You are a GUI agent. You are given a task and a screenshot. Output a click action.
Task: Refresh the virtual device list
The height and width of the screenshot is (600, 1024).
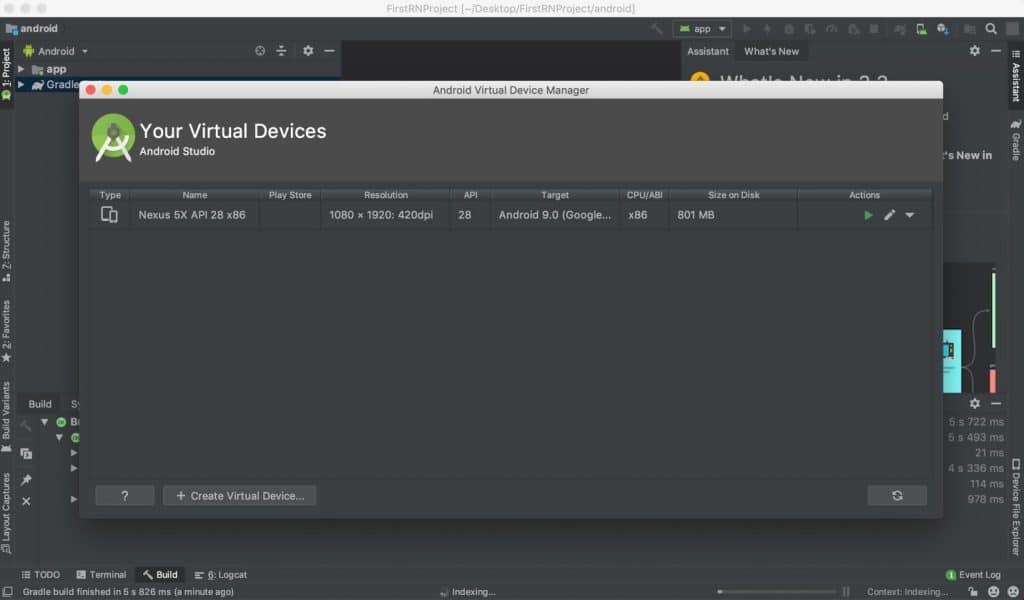click(897, 495)
